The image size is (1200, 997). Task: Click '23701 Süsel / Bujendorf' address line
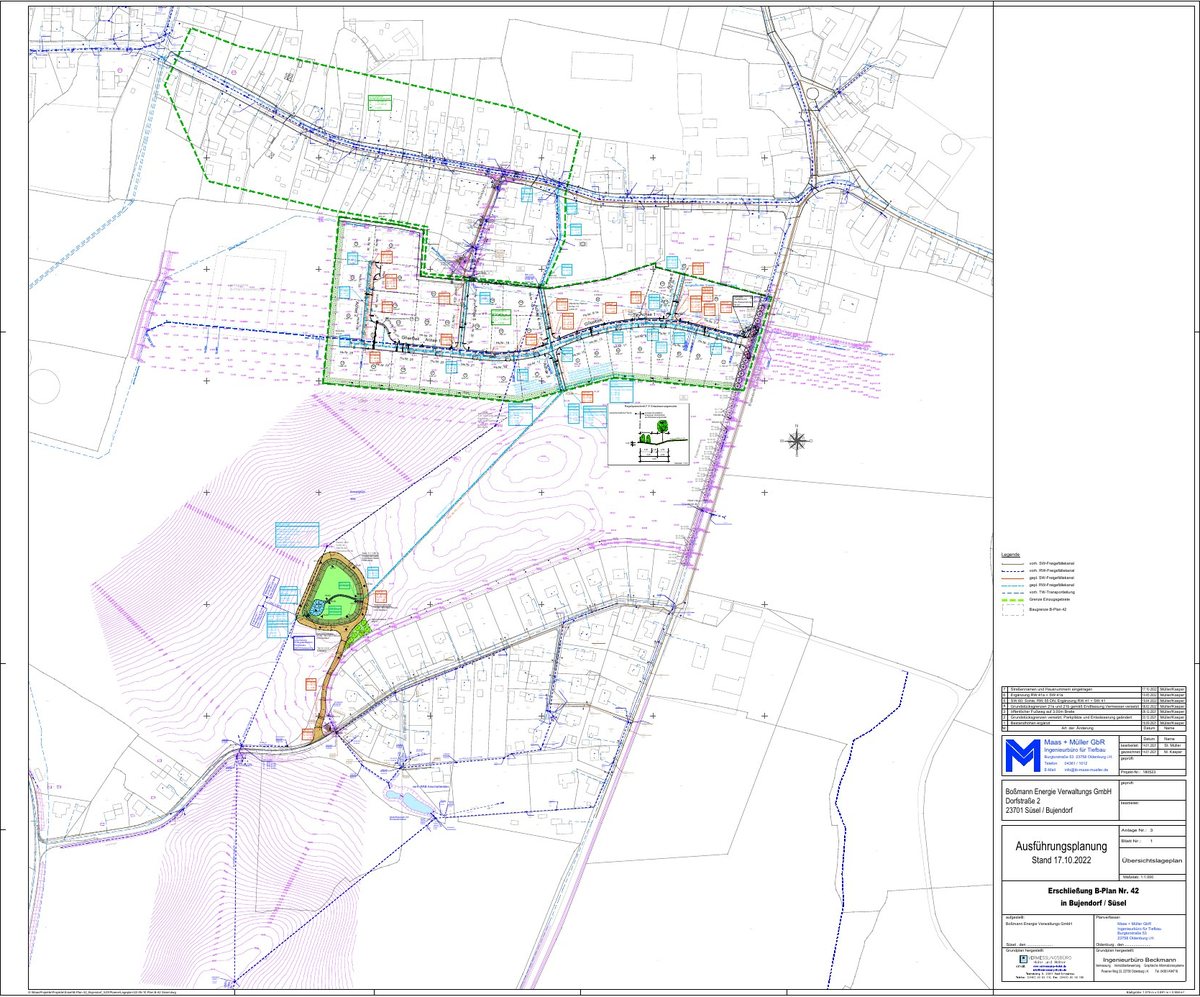[1039, 810]
